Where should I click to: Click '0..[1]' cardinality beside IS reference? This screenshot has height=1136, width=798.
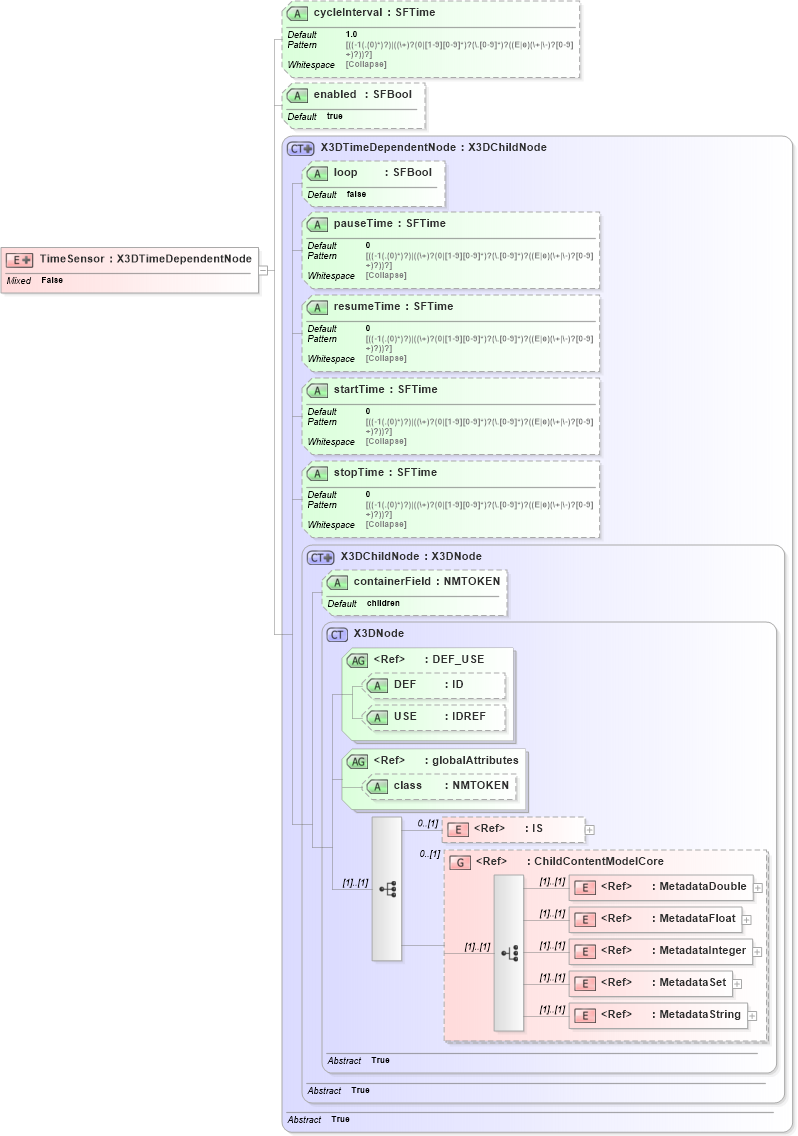click(428, 824)
